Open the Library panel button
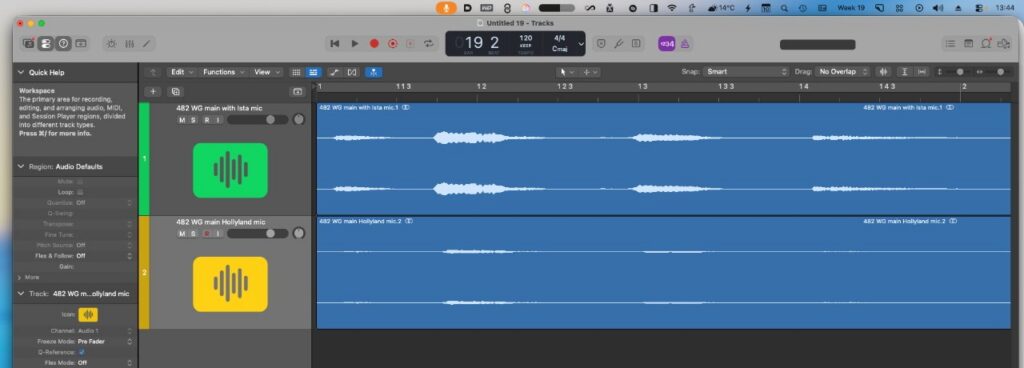 29,44
